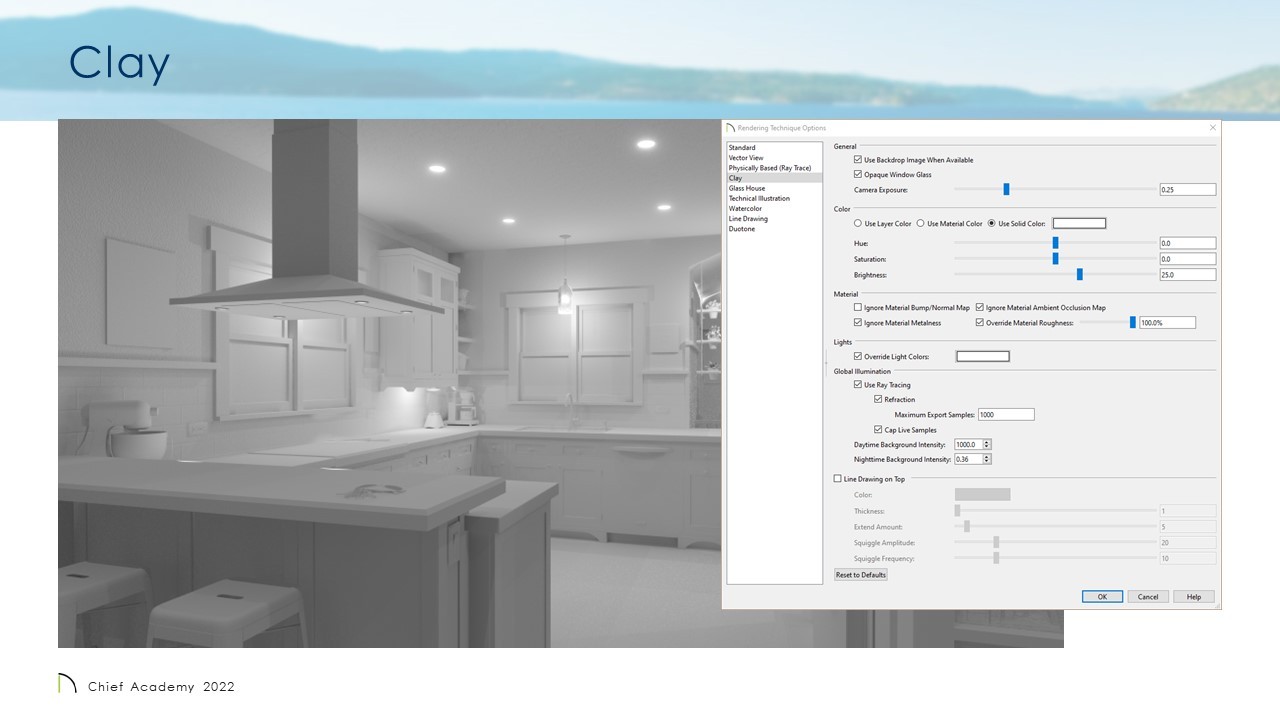Select the Use Material Color option

tap(921, 224)
